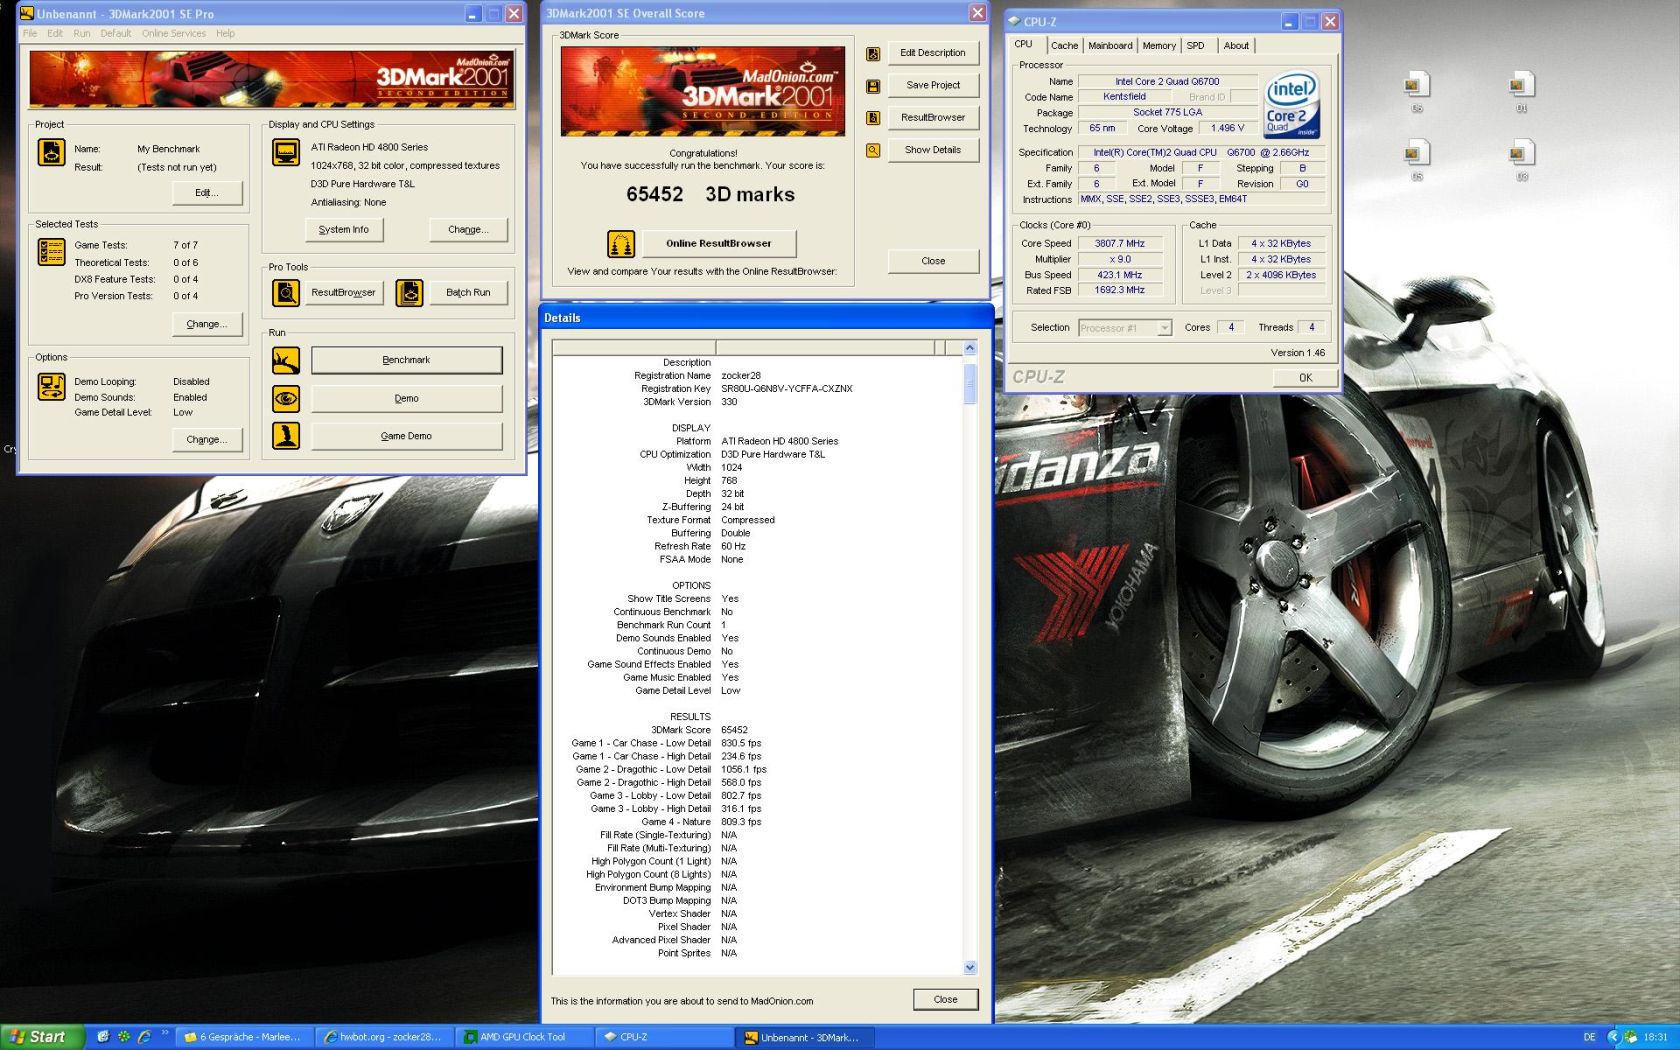1680x1050 pixels.
Task: Click the Save Project disk icon
Action: 873,87
